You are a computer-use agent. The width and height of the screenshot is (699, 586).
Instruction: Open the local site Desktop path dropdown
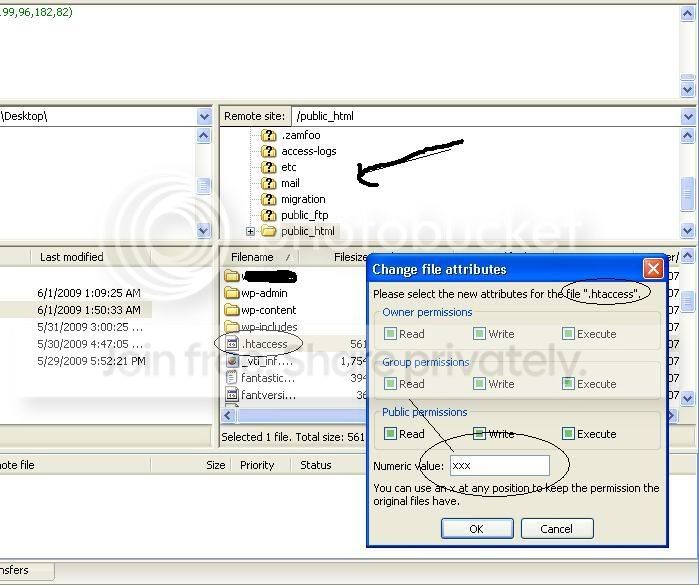coord(204,117)
